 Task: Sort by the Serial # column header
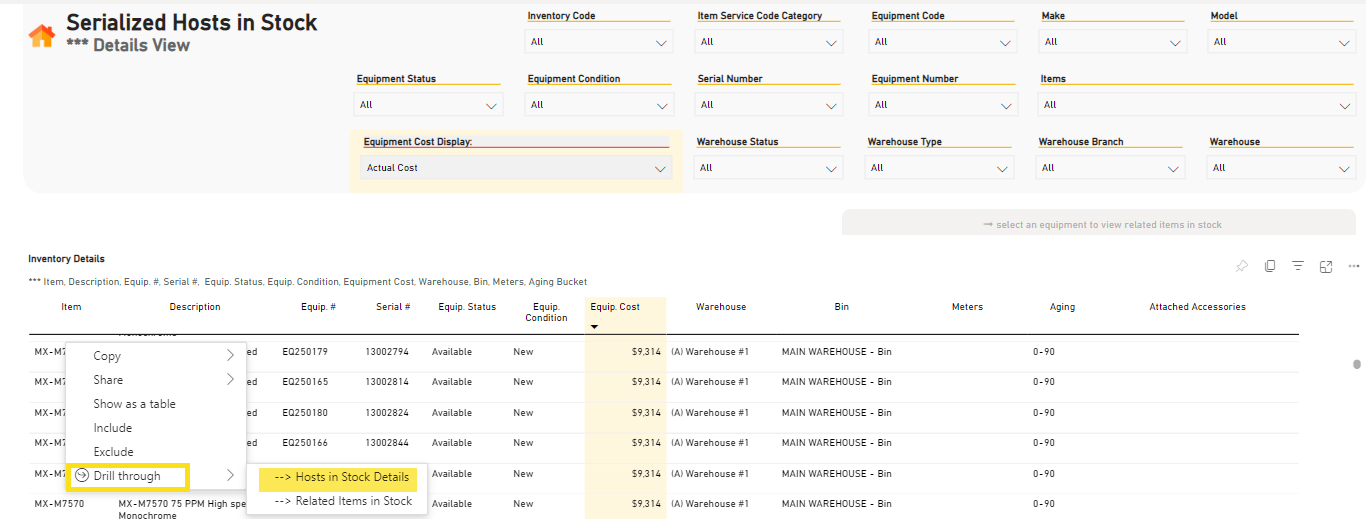click(393, 307)
